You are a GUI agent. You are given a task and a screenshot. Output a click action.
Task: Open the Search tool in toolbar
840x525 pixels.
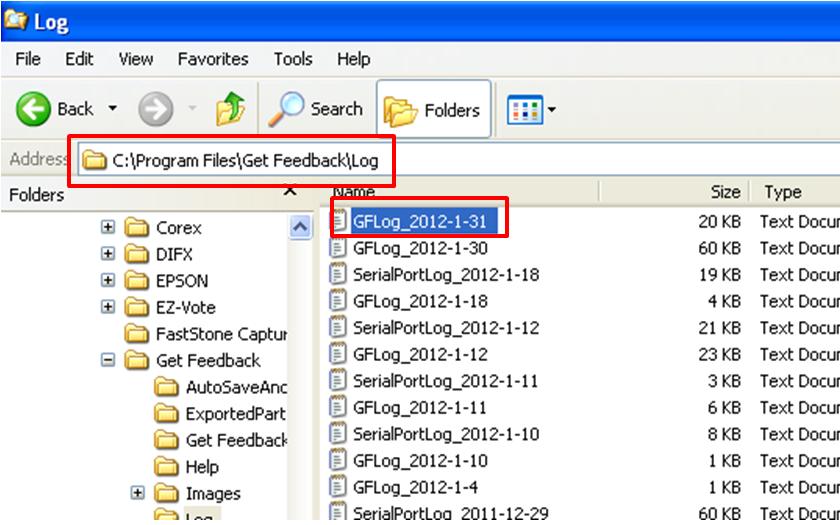click(x=320, y=110)
